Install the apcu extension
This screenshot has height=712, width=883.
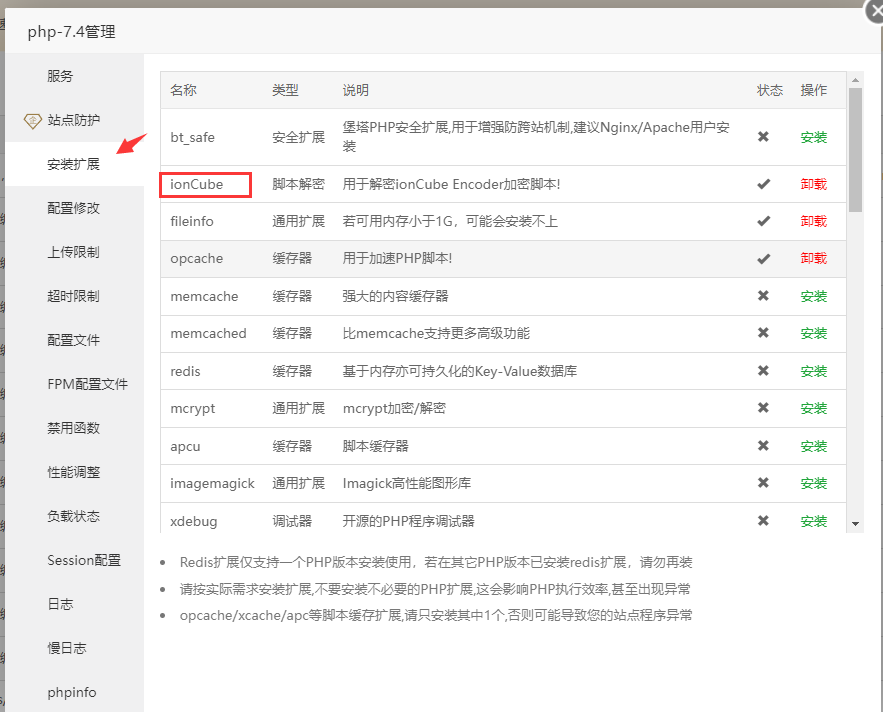pos(814,446)
